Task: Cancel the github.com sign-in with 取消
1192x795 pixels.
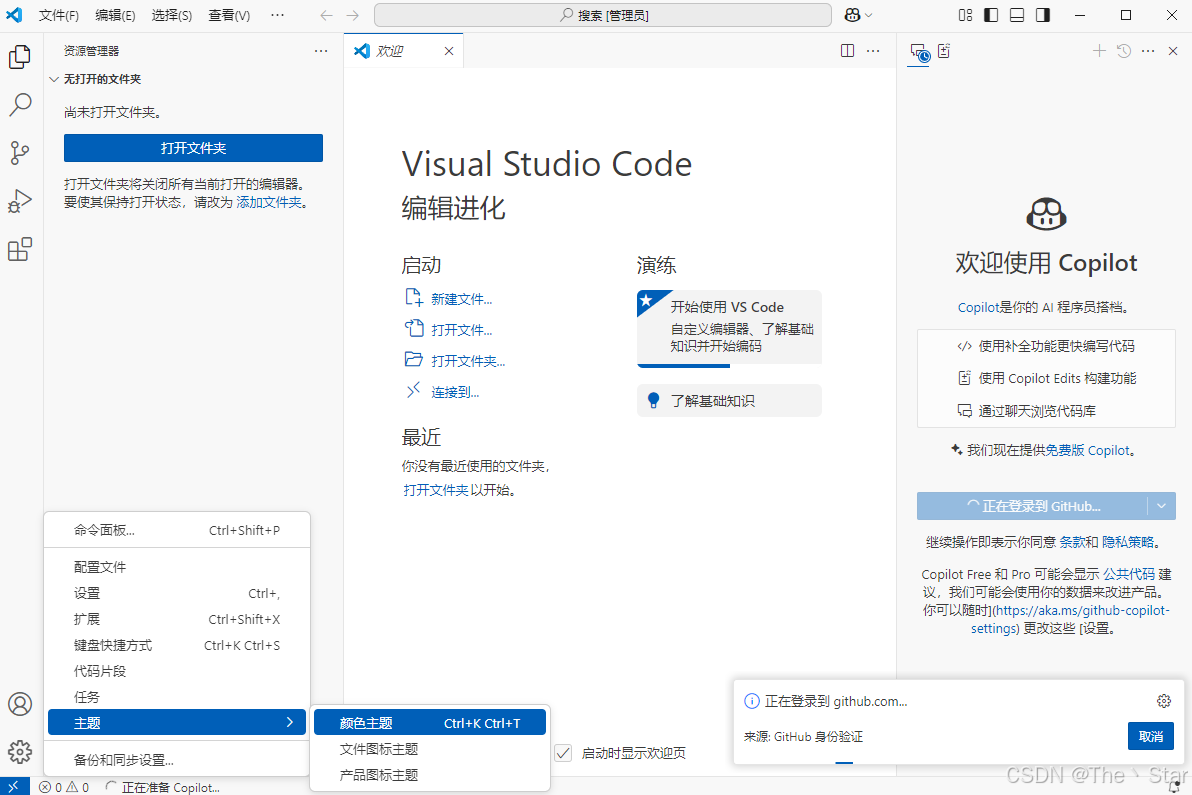Action: pos(1151,736)
